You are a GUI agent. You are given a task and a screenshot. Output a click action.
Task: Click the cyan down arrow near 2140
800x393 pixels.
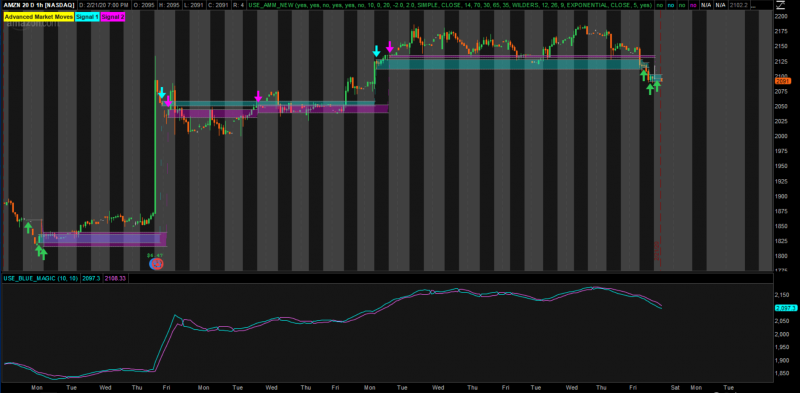click(x=376, y=52)
